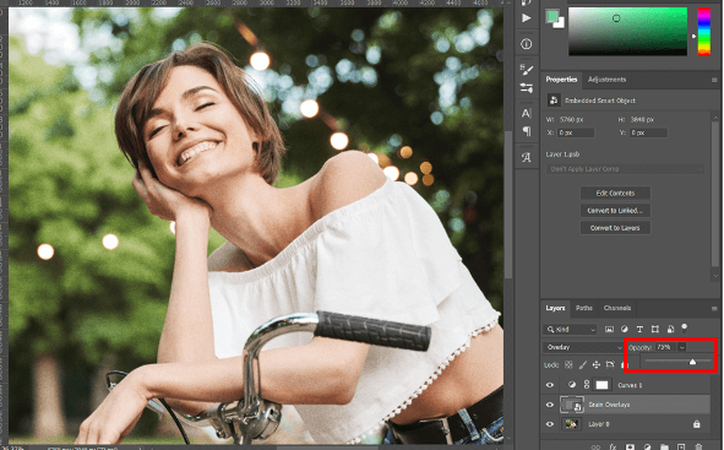Filter layers by adjustment layers icon
This screenshot has height=450, width=724.
625,329
